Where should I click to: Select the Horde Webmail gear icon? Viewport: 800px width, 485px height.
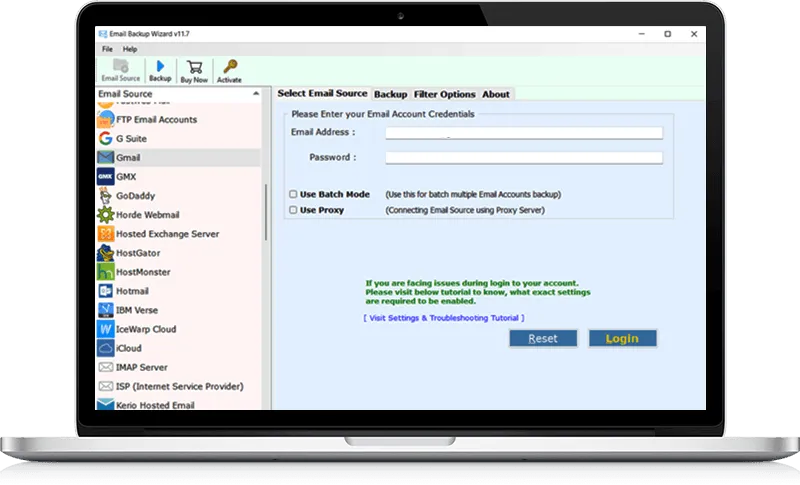pyautogui.click(x=106, y=215)
